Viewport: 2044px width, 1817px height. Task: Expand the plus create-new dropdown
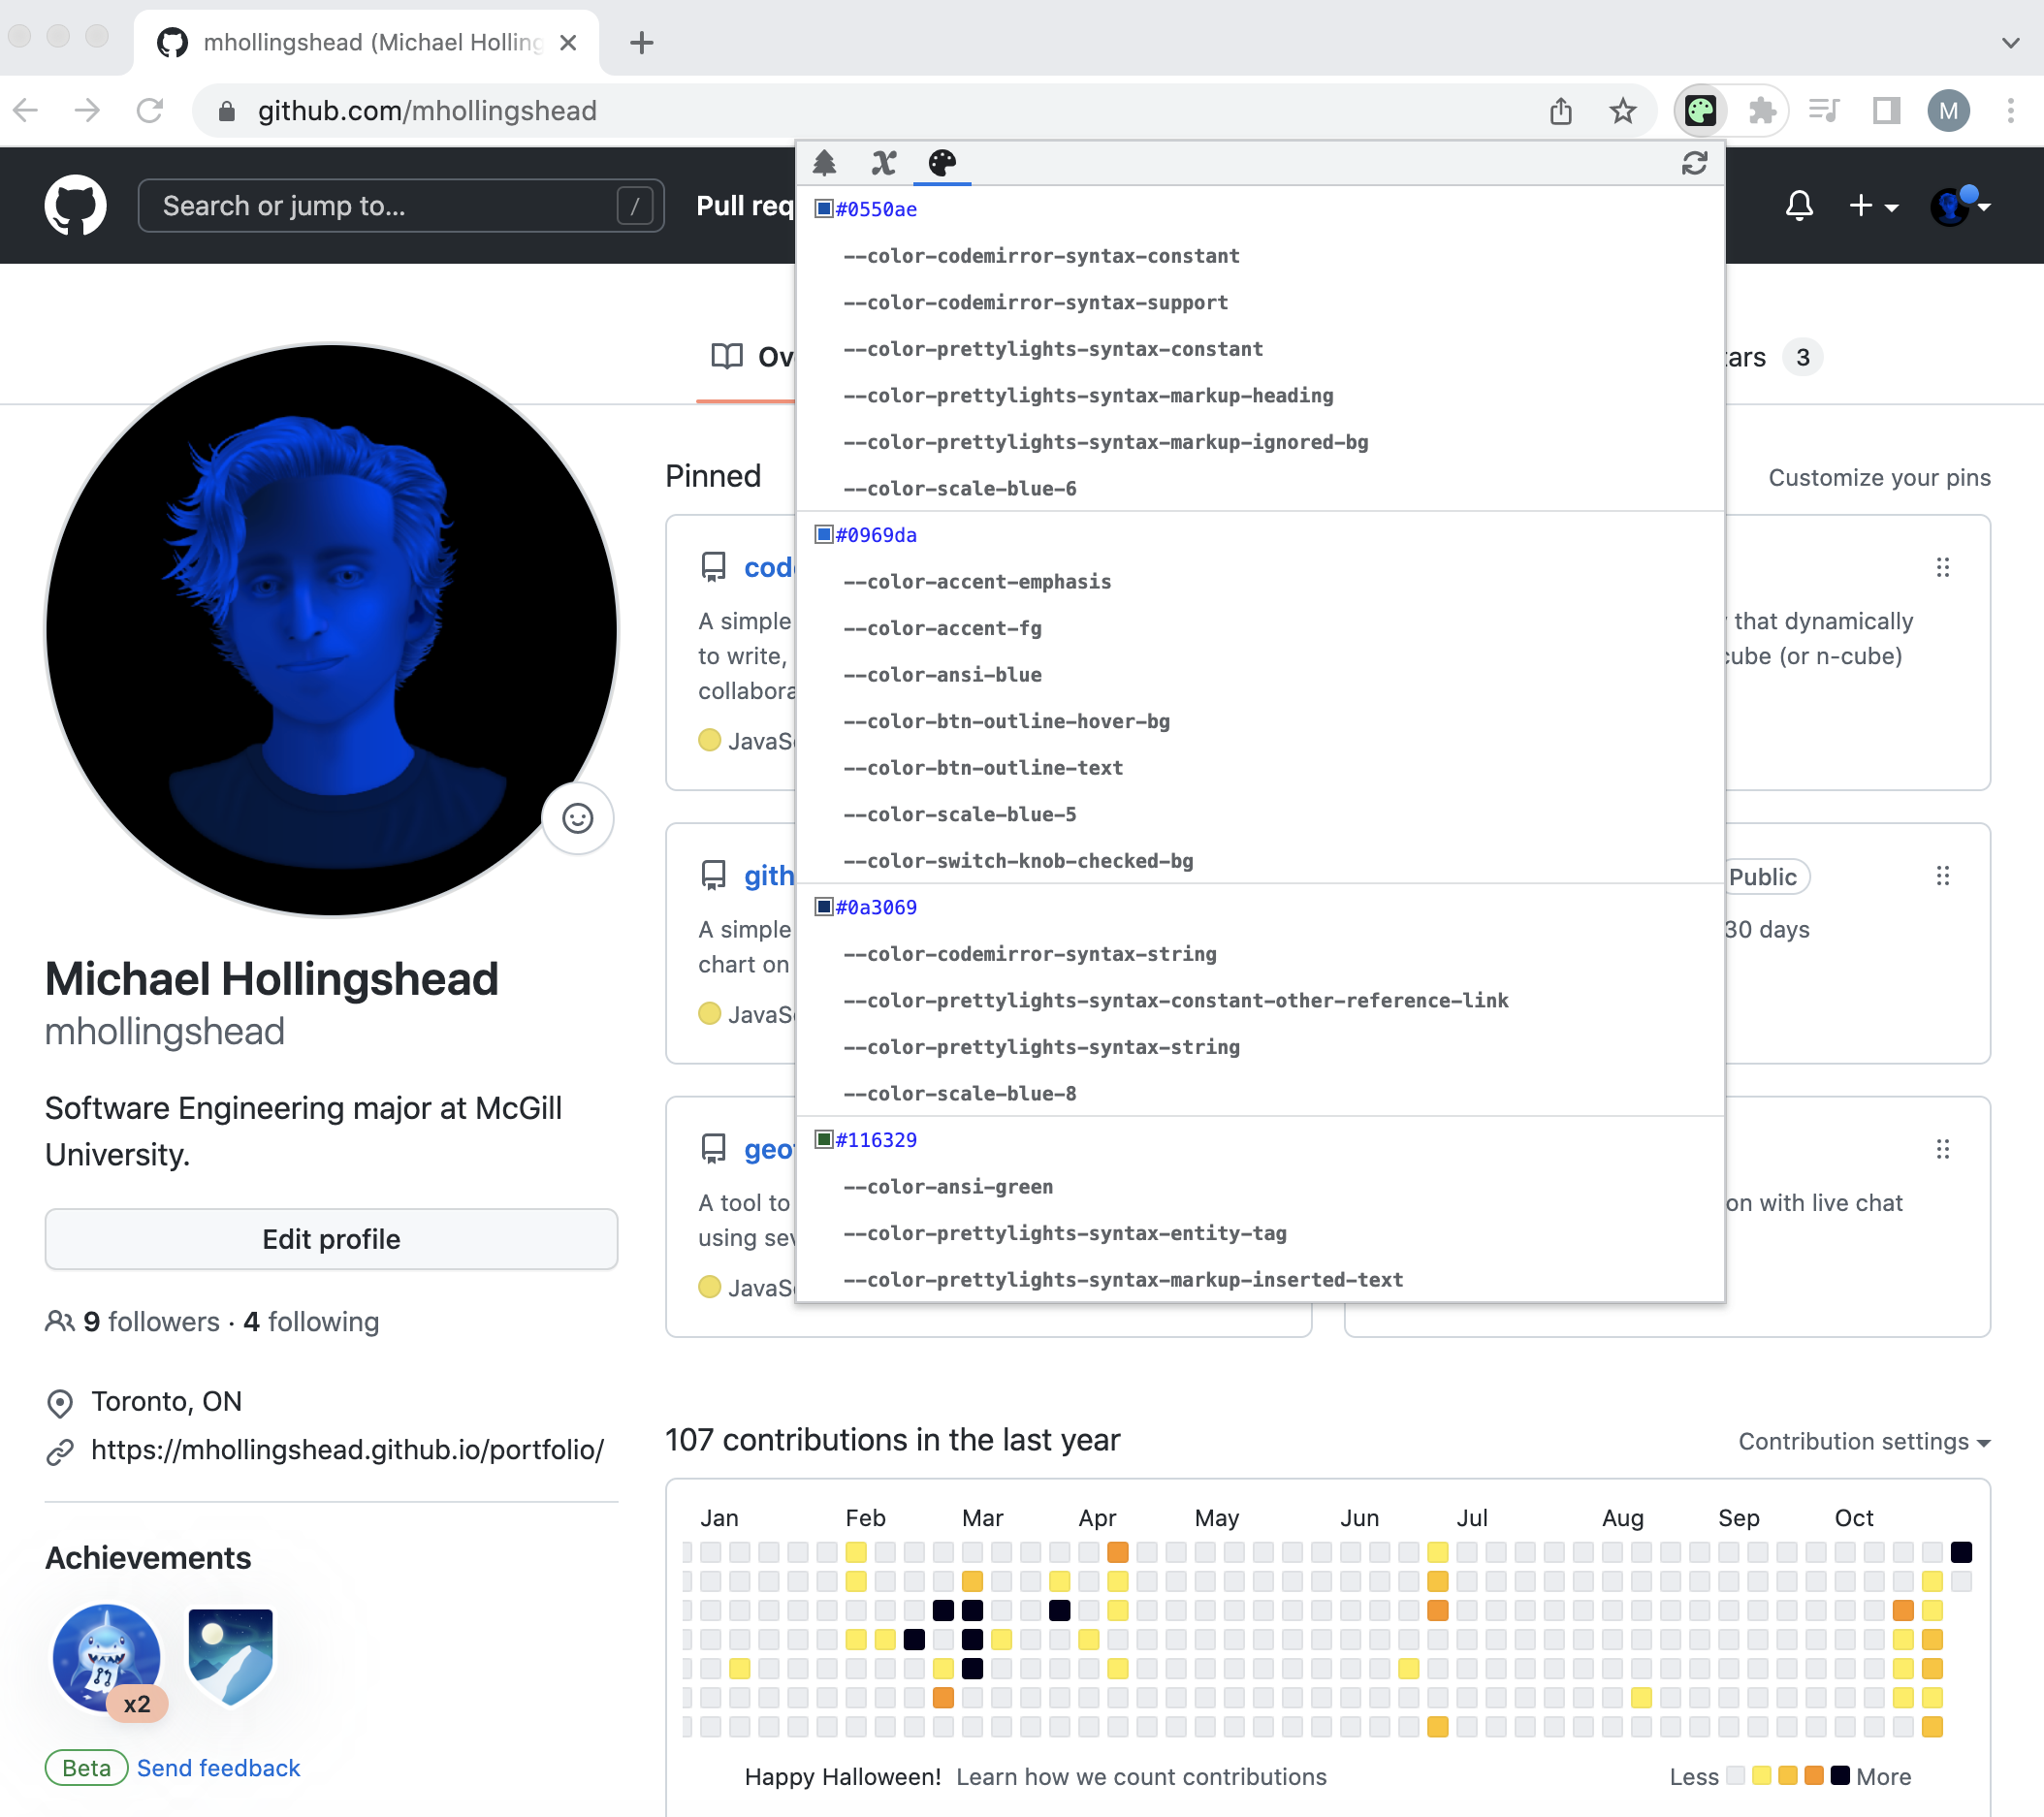(x=1873, y=206)
